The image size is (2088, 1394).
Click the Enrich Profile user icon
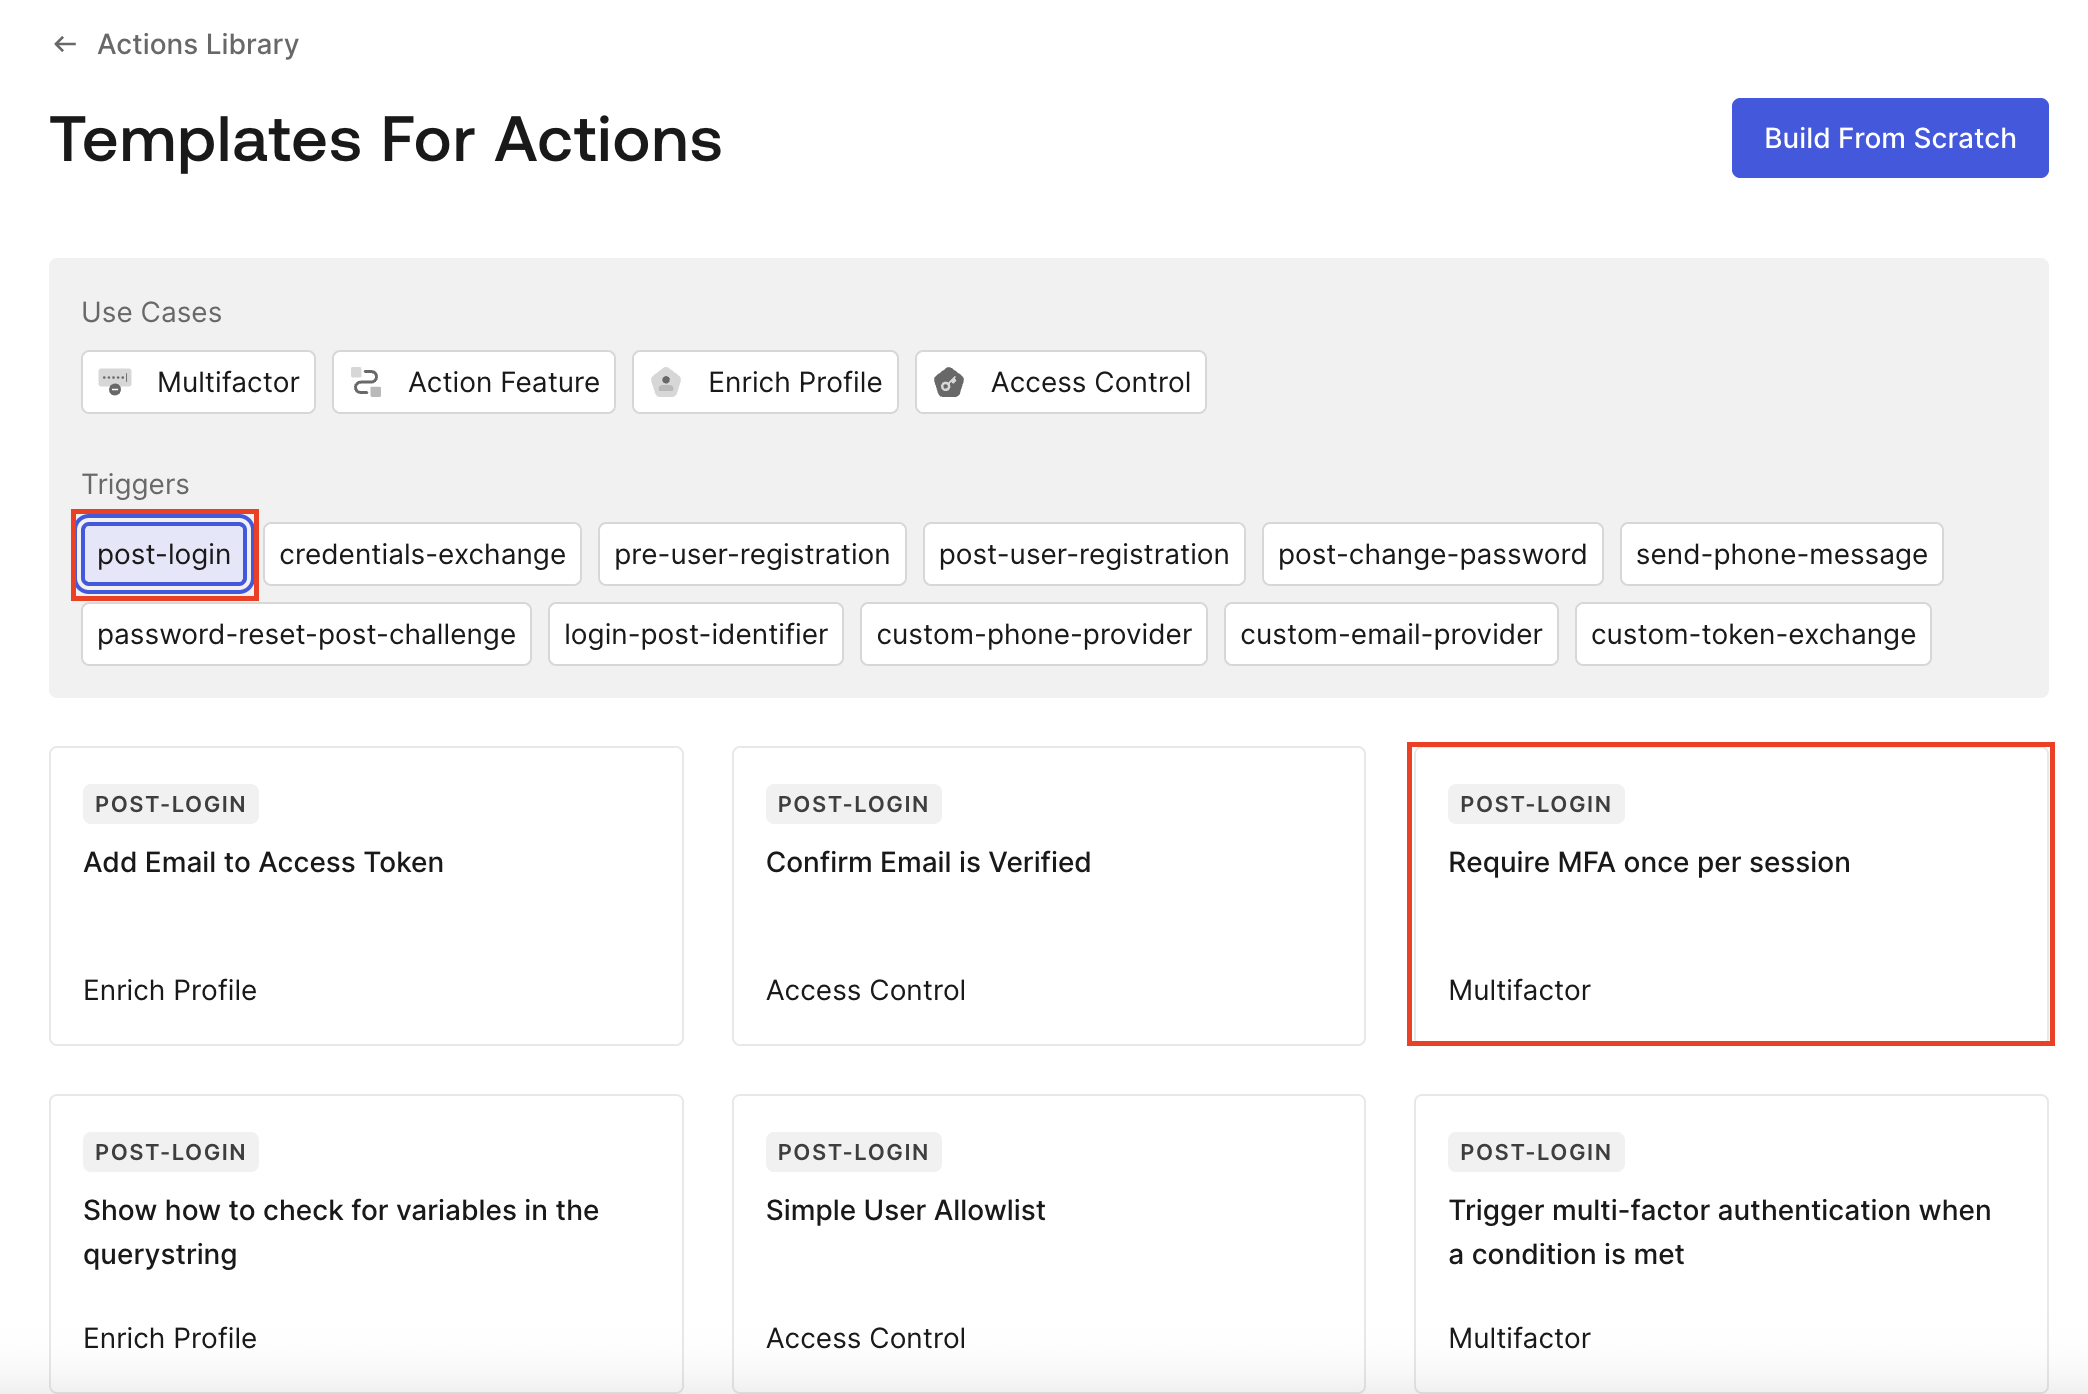coord(666,382)
